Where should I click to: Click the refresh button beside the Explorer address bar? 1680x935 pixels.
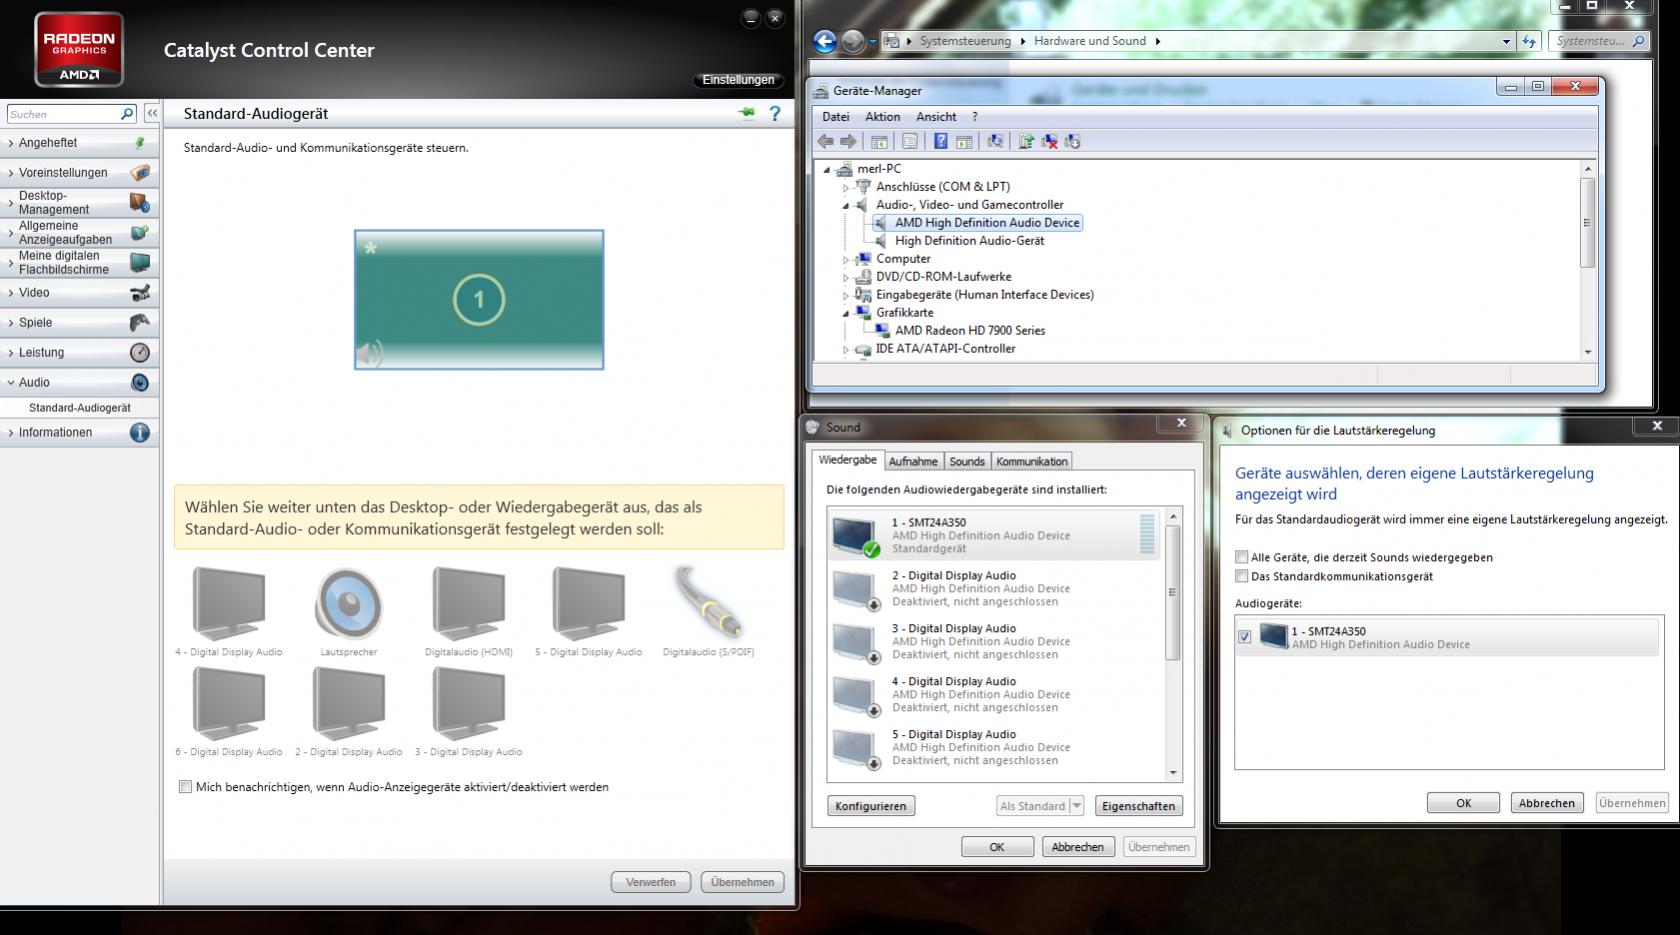1528,41
